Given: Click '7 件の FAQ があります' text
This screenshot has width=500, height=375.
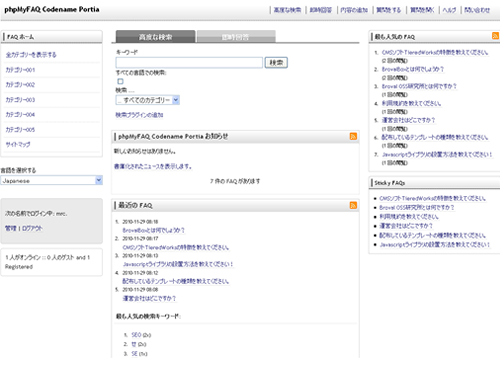Looking at the screenshot, I should (x=235, y=181).
